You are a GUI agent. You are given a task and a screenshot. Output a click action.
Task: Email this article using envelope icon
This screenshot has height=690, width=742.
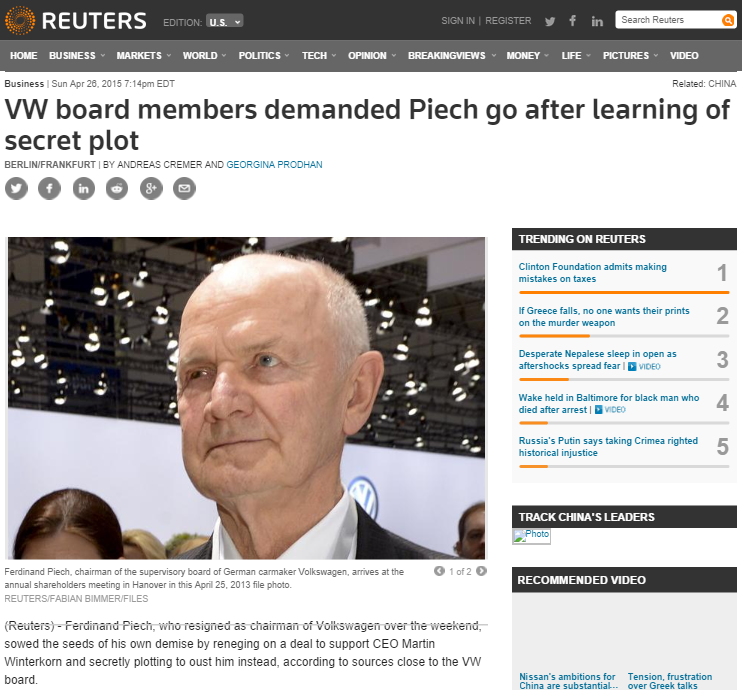[x=185, y=188]
